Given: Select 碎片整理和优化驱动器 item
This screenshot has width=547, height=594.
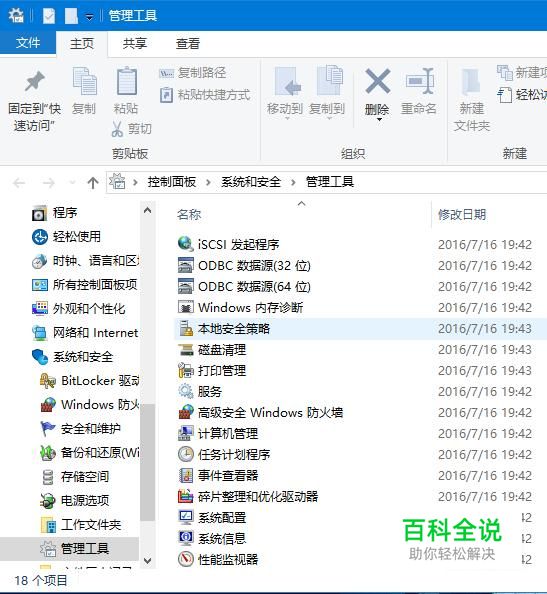Looking at the screenshot, I should coord(258,497).
